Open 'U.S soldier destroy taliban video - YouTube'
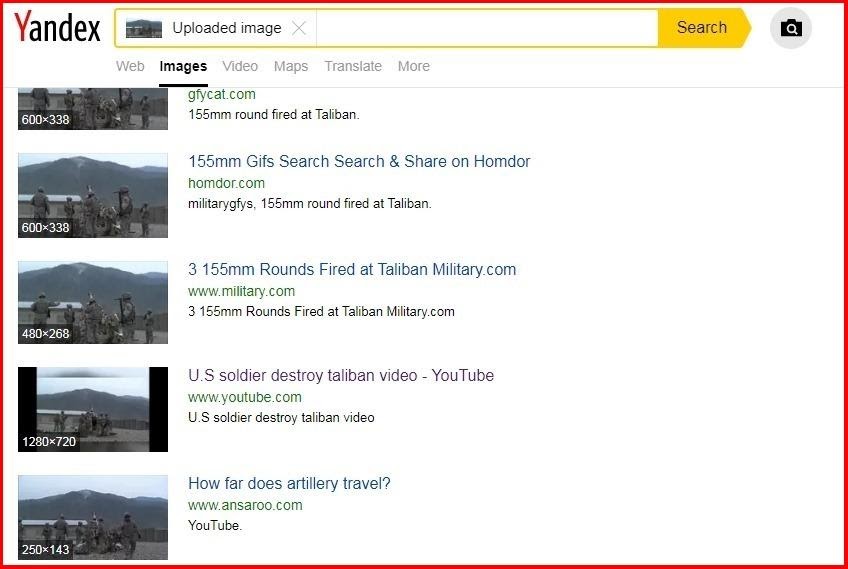Screen dimensions: 848x569 (x=341, y=375)
